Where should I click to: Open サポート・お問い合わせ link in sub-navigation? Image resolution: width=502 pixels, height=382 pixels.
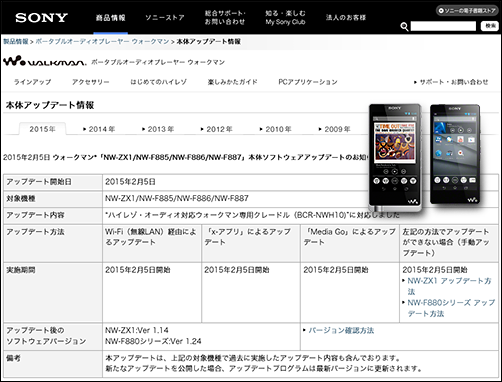451,82
